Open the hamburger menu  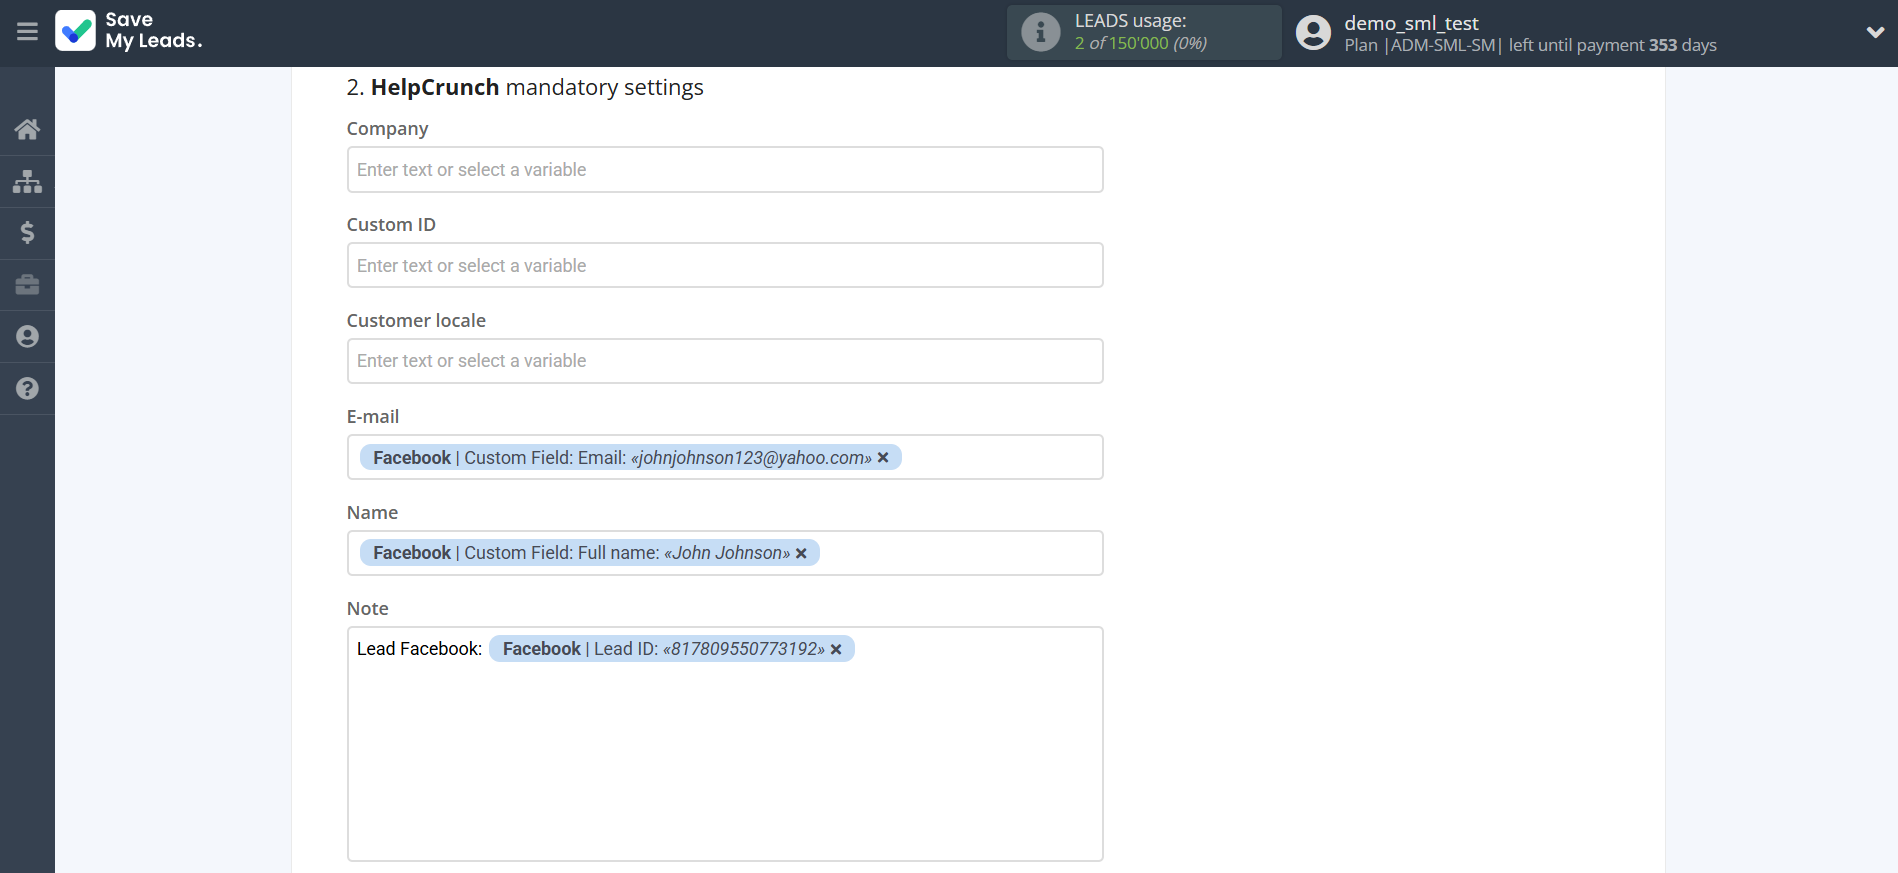coord(27,32)
